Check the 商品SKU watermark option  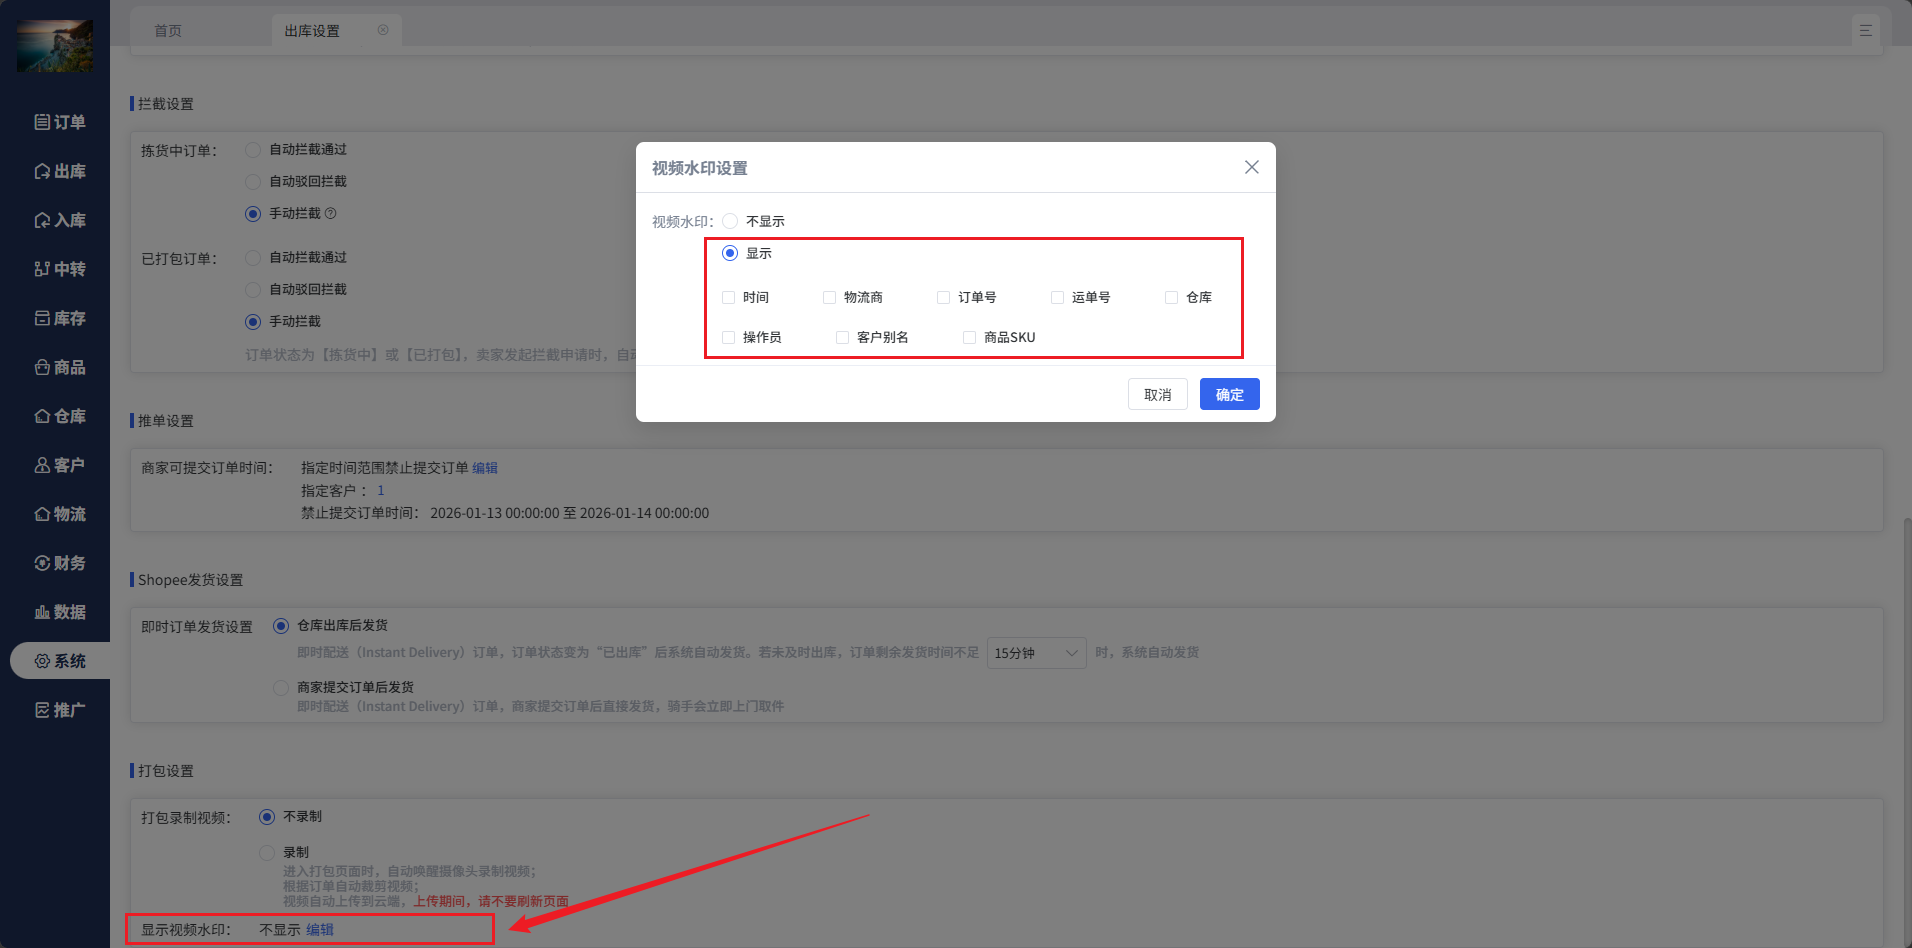(969, 337)
